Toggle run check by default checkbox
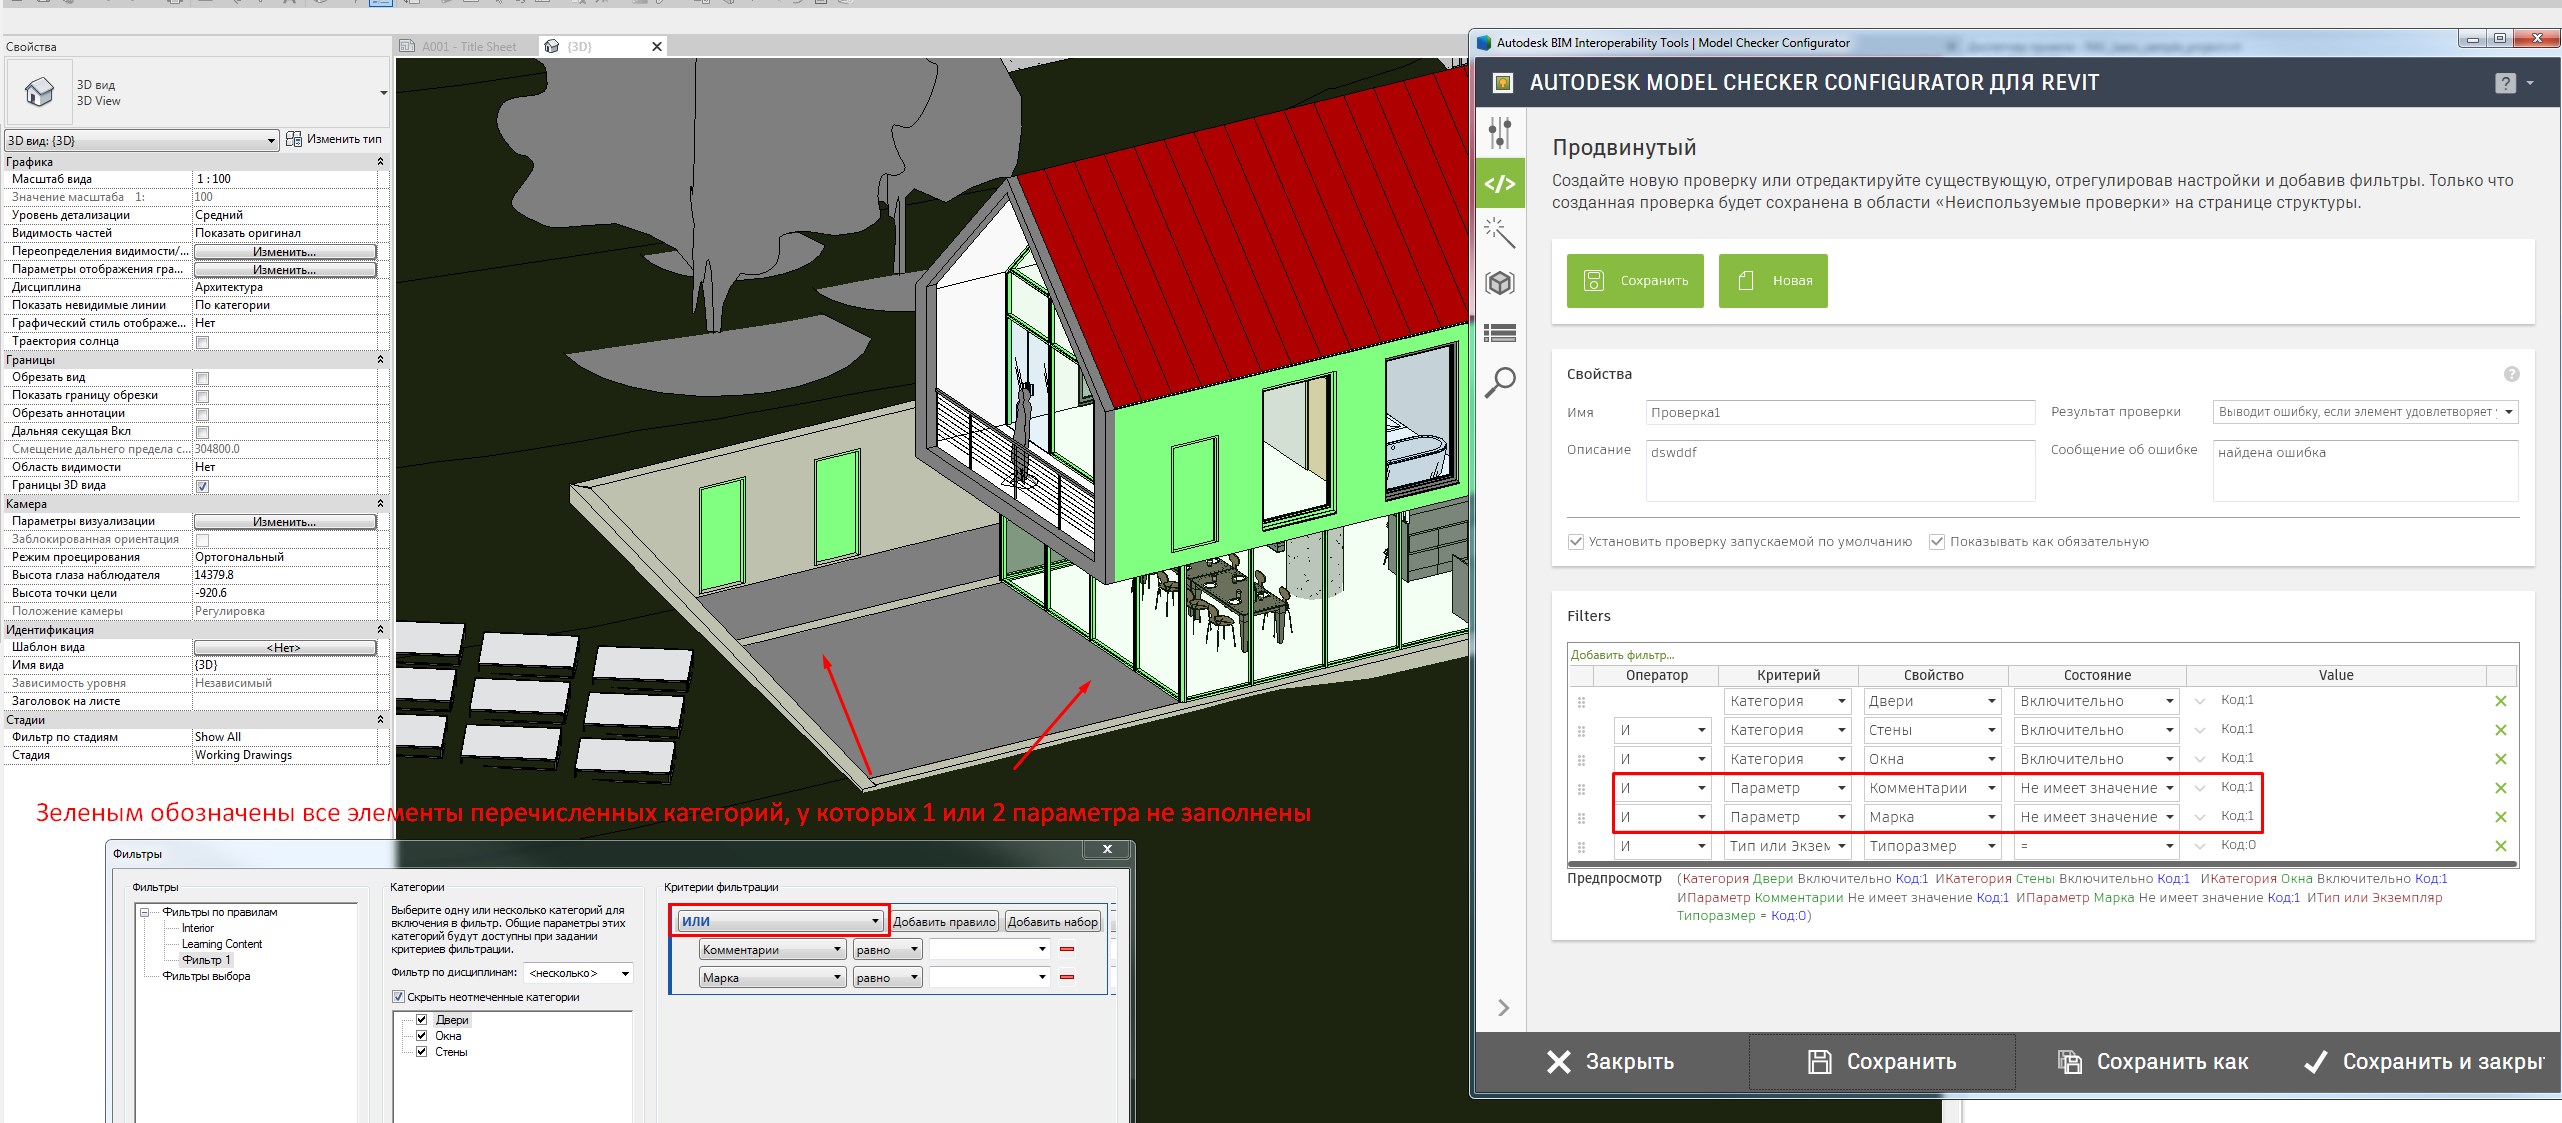Screen dimensions: 2562x1123 point(1576,542)
